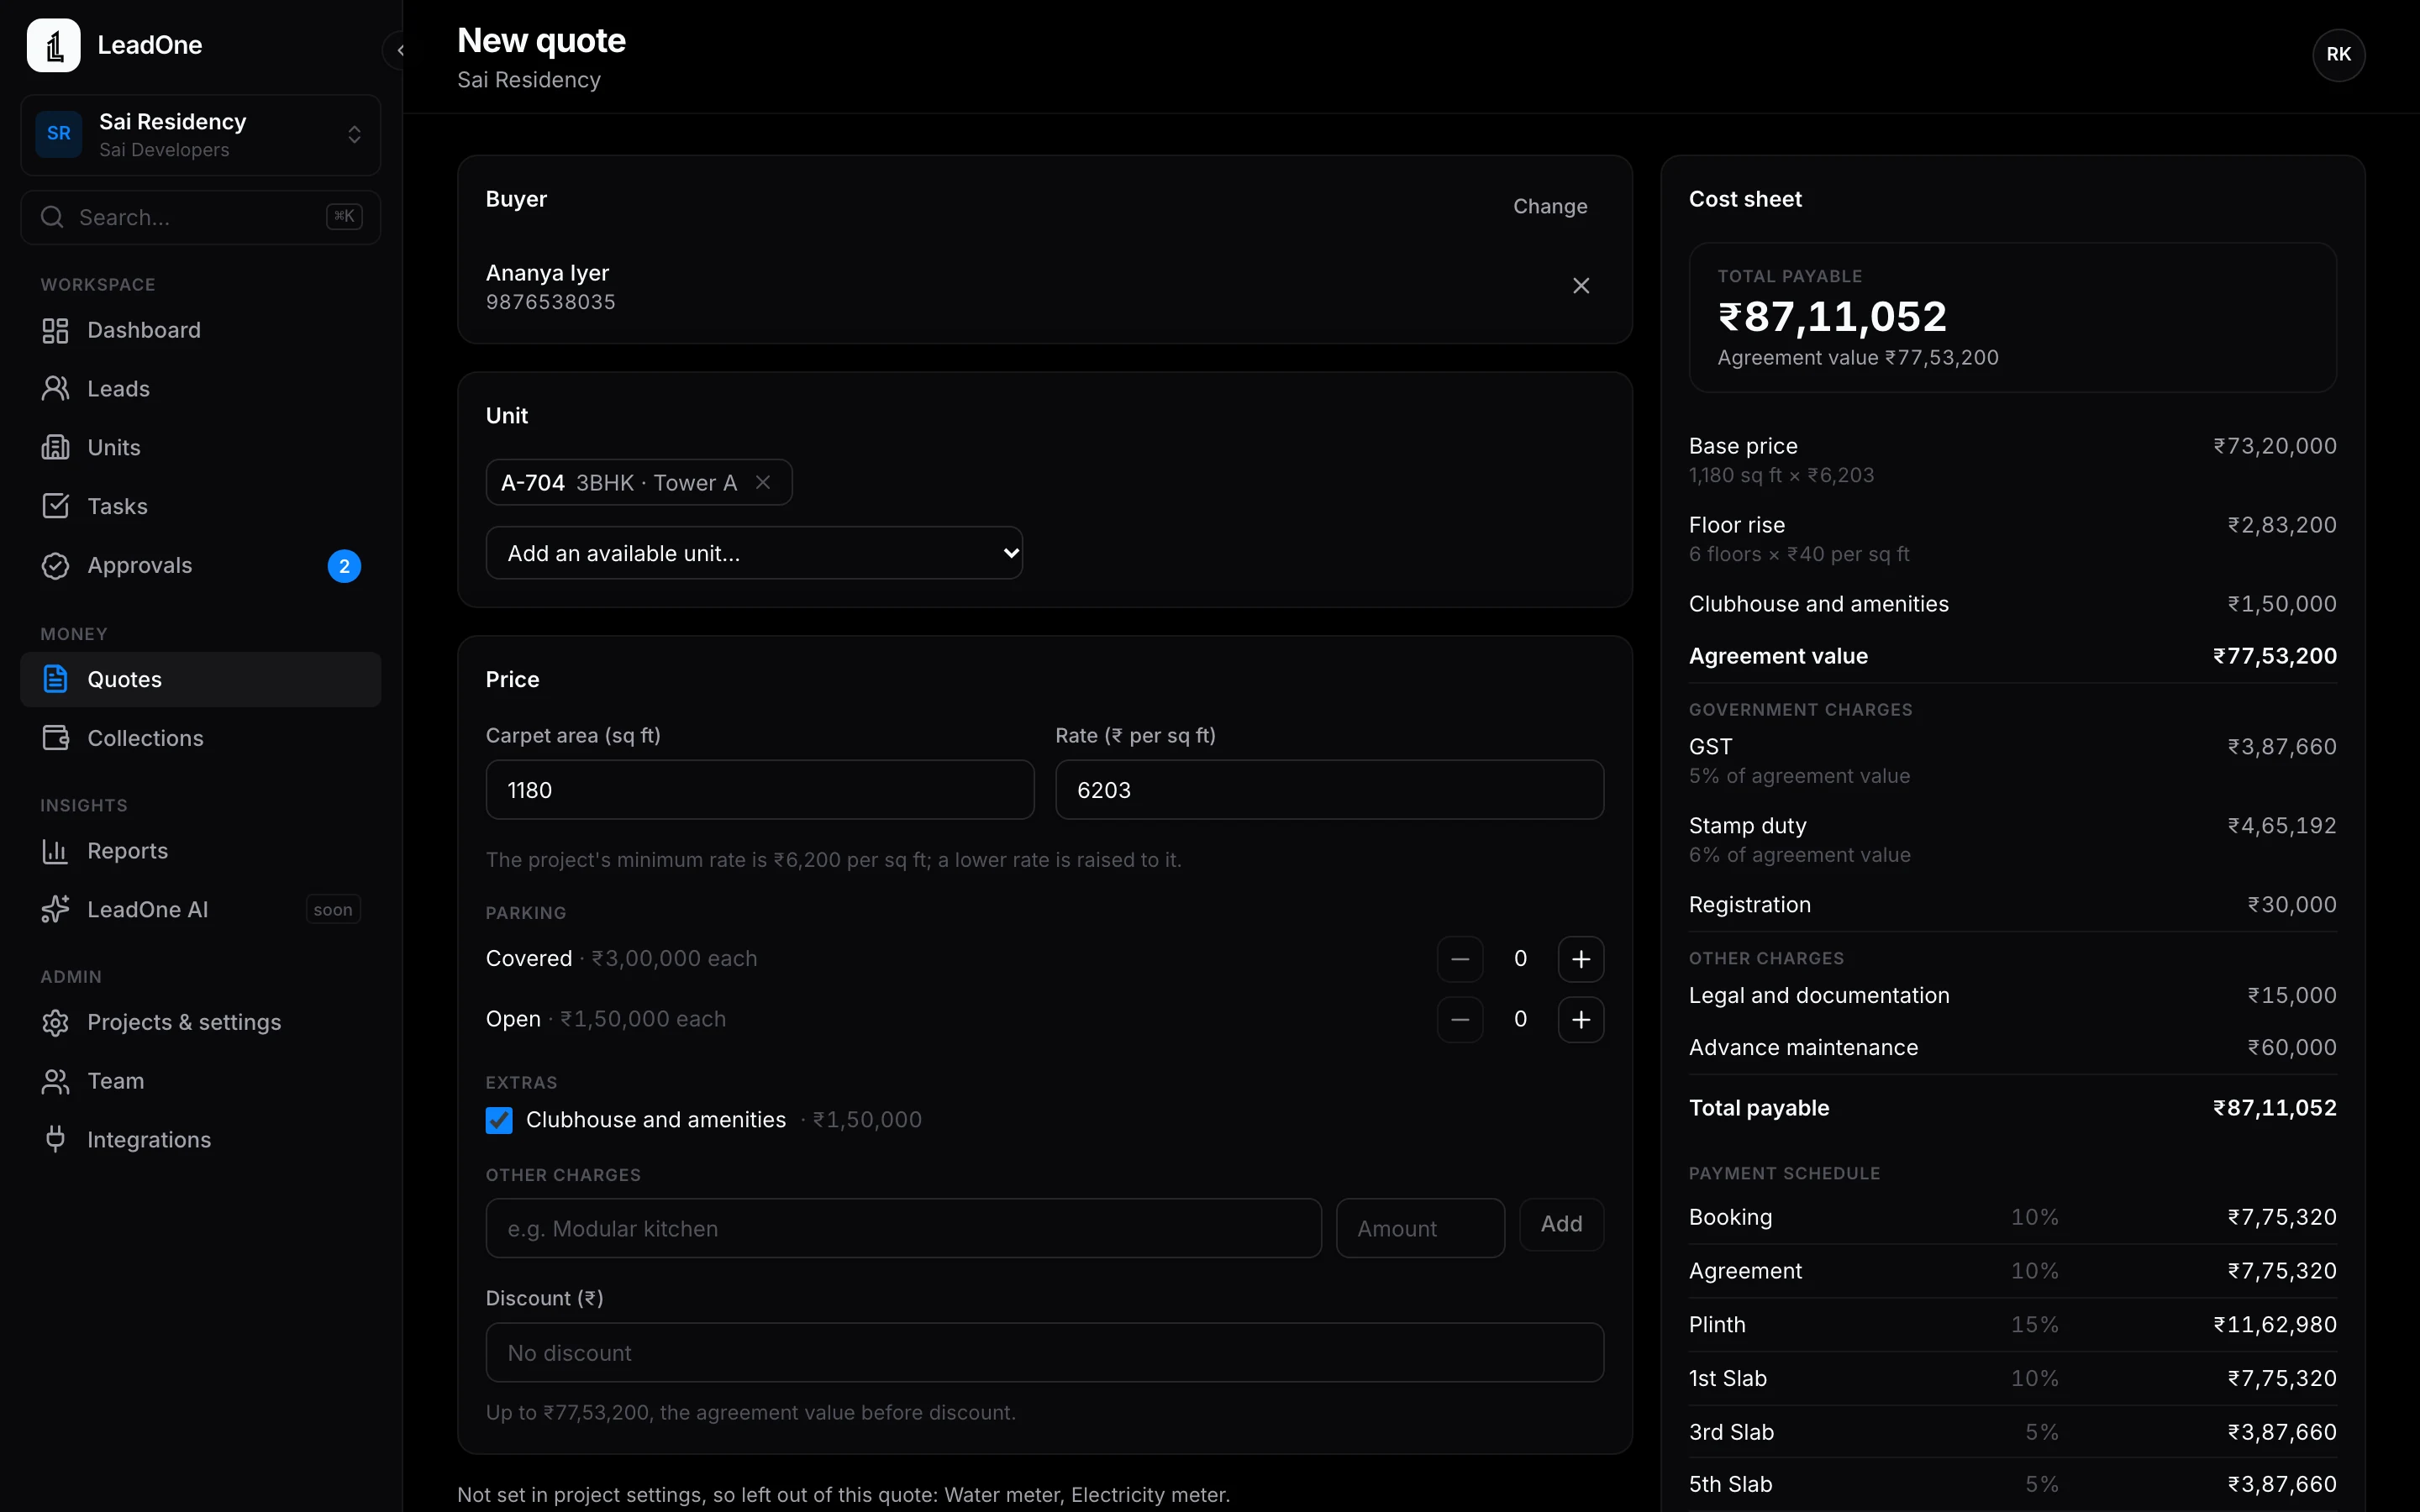Increase Covered parking count
Image resolution: width=2420 pixels, height=1512 pixels.
(1580, 959)
